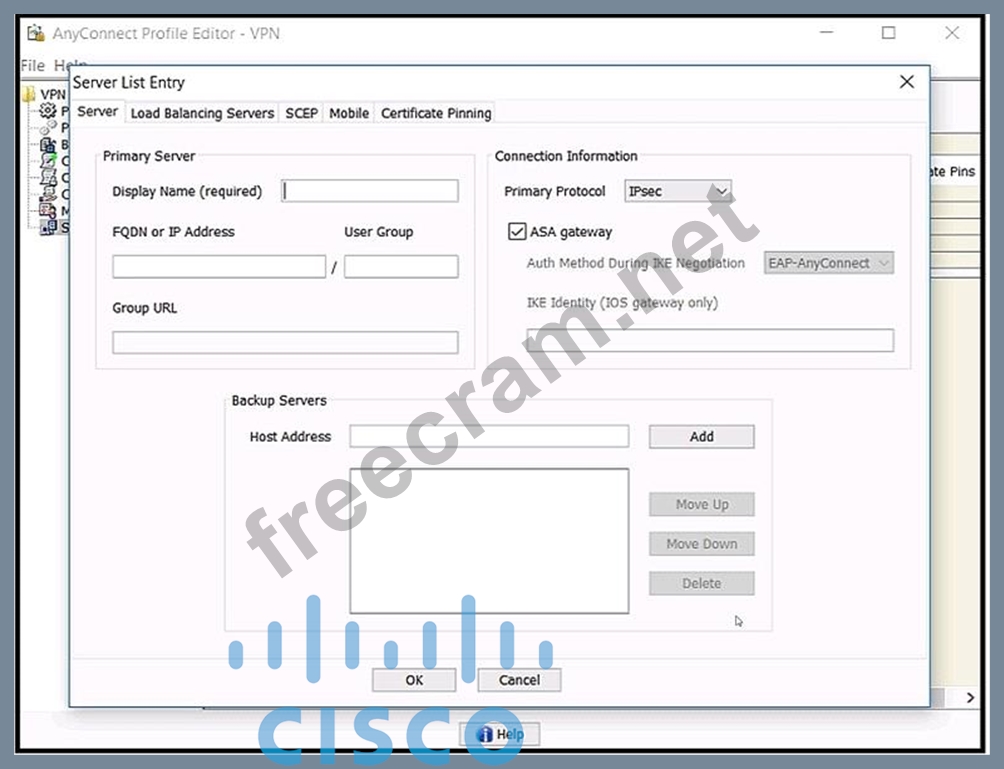1004x769 pixels.
Task: Click the gear icon for Preferences Part 1
Action: [47, 111]
